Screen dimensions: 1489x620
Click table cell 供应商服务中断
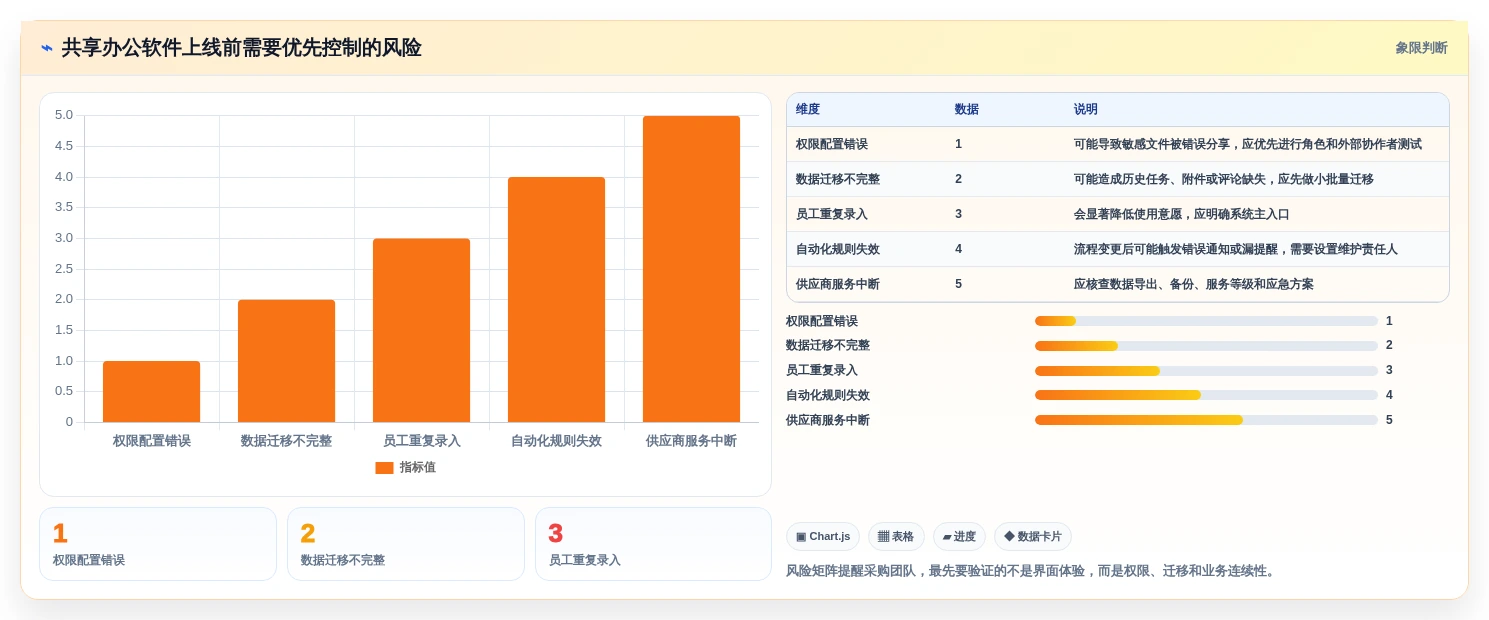(x=838, y=284)
